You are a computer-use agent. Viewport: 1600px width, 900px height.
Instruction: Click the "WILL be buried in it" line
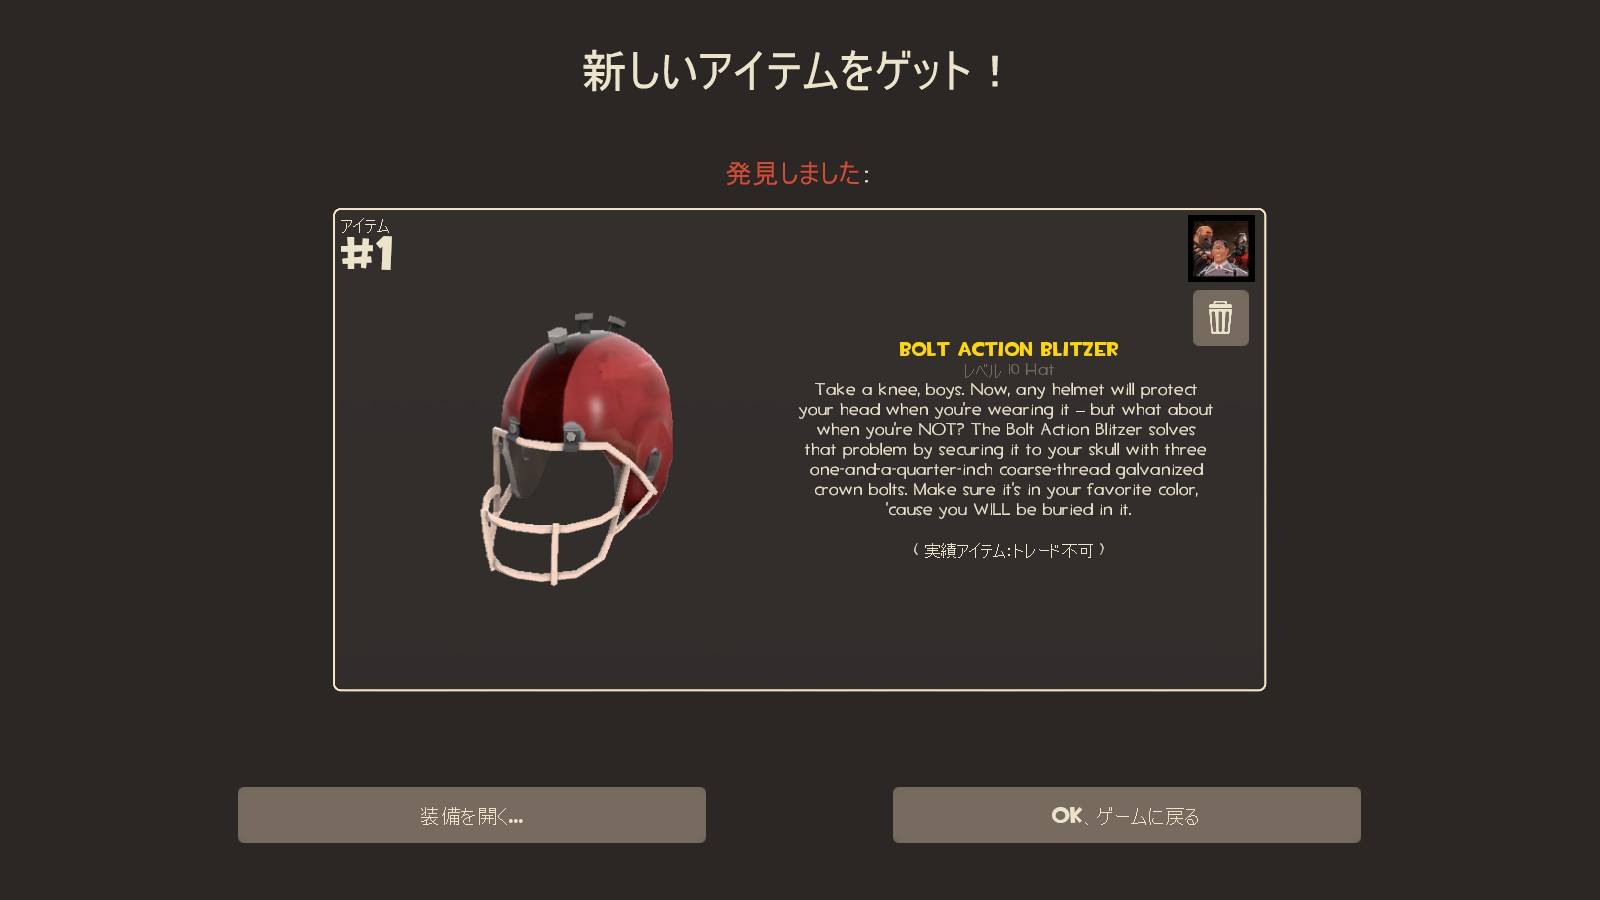(1008, 509)
